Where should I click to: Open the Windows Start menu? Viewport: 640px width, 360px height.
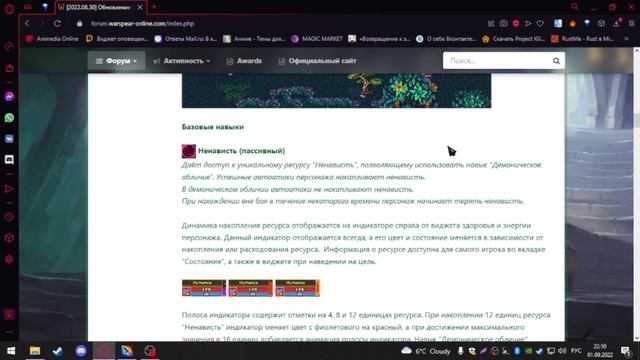click(x=11, y=351)
